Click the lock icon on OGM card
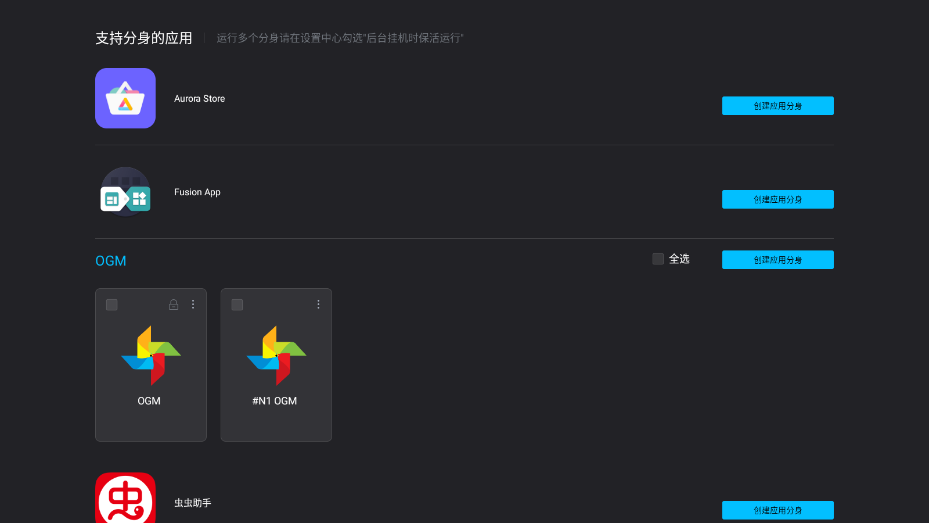Viewport: 929px width, 523px height. point(174,304)
